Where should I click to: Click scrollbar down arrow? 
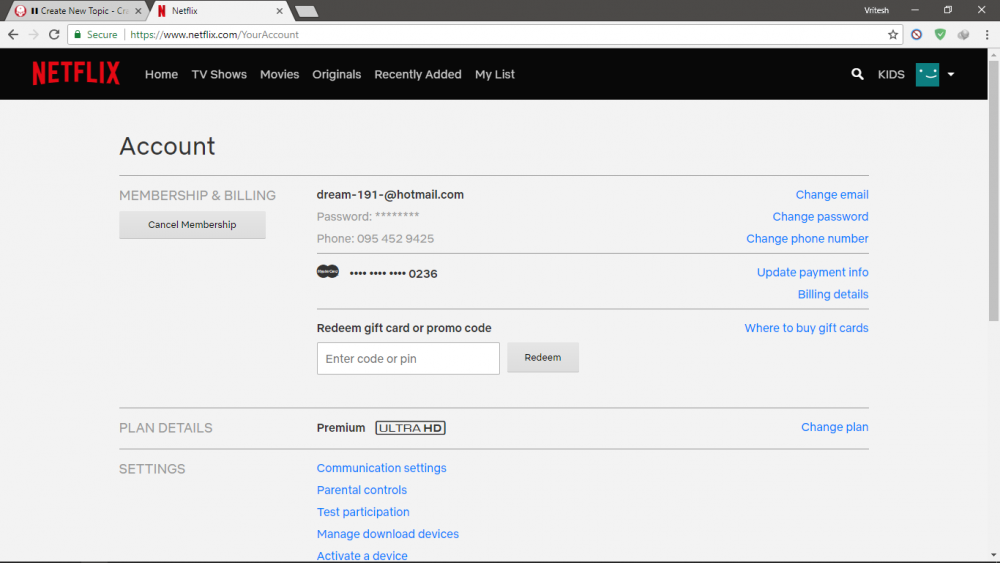point(994,555)
